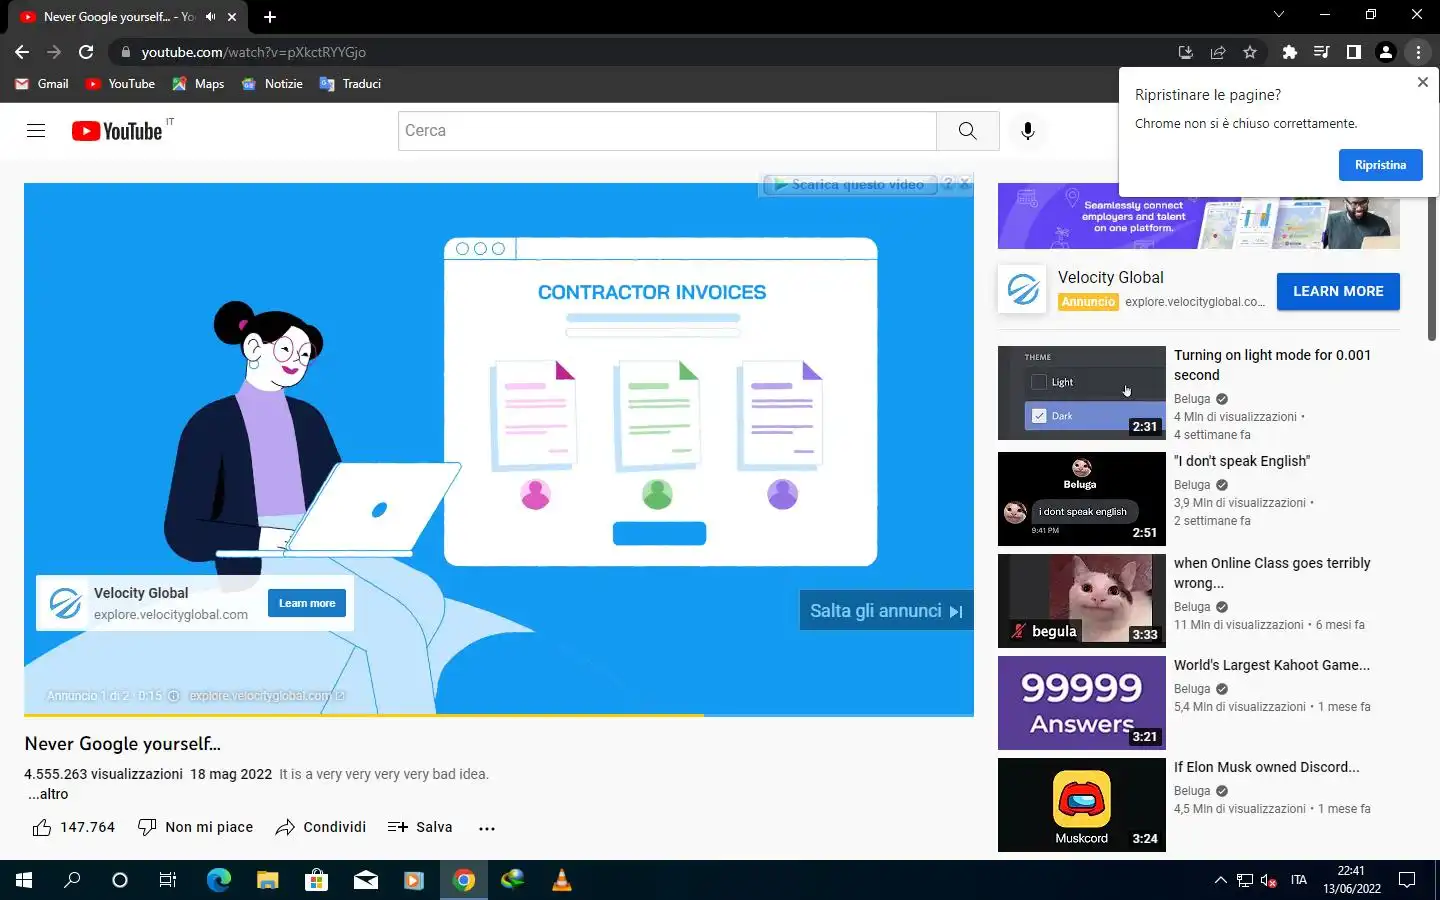Open File Explorer from taskbar
The image size is (1440, 900).
(267, 880)
